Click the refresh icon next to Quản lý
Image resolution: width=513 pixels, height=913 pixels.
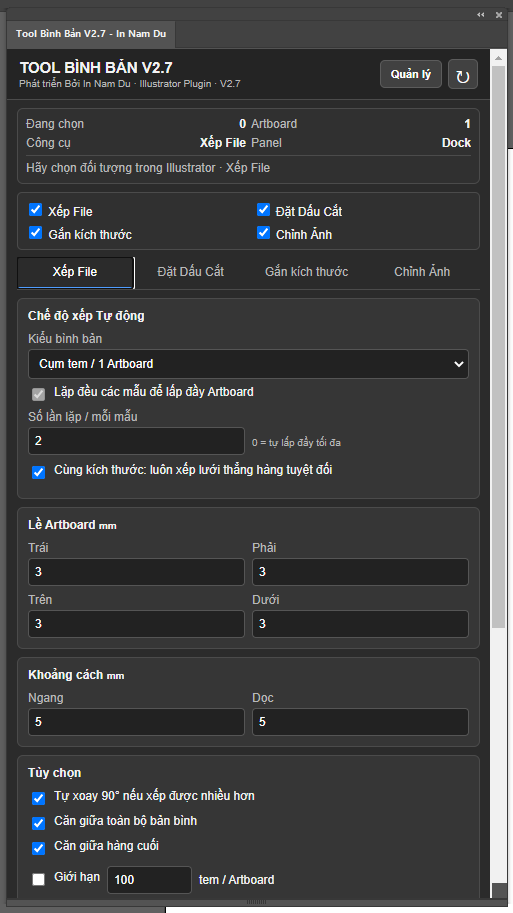click(x=463, y=75)
